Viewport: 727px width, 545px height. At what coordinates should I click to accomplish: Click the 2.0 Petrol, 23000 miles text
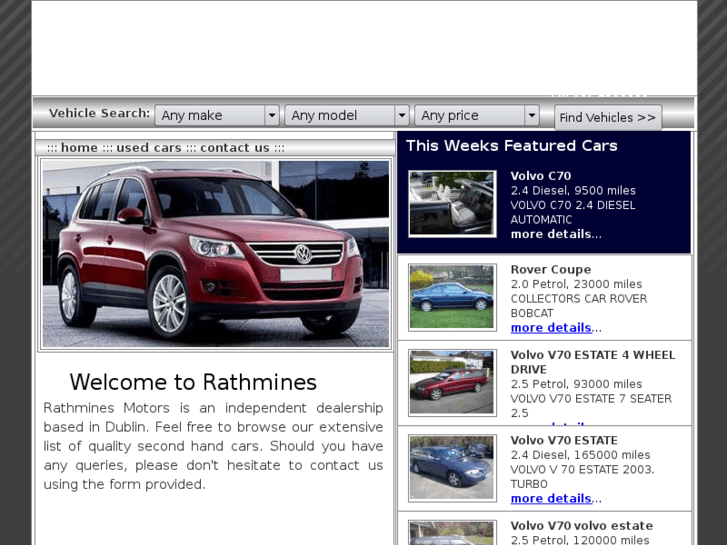click(x=576, y=284)
